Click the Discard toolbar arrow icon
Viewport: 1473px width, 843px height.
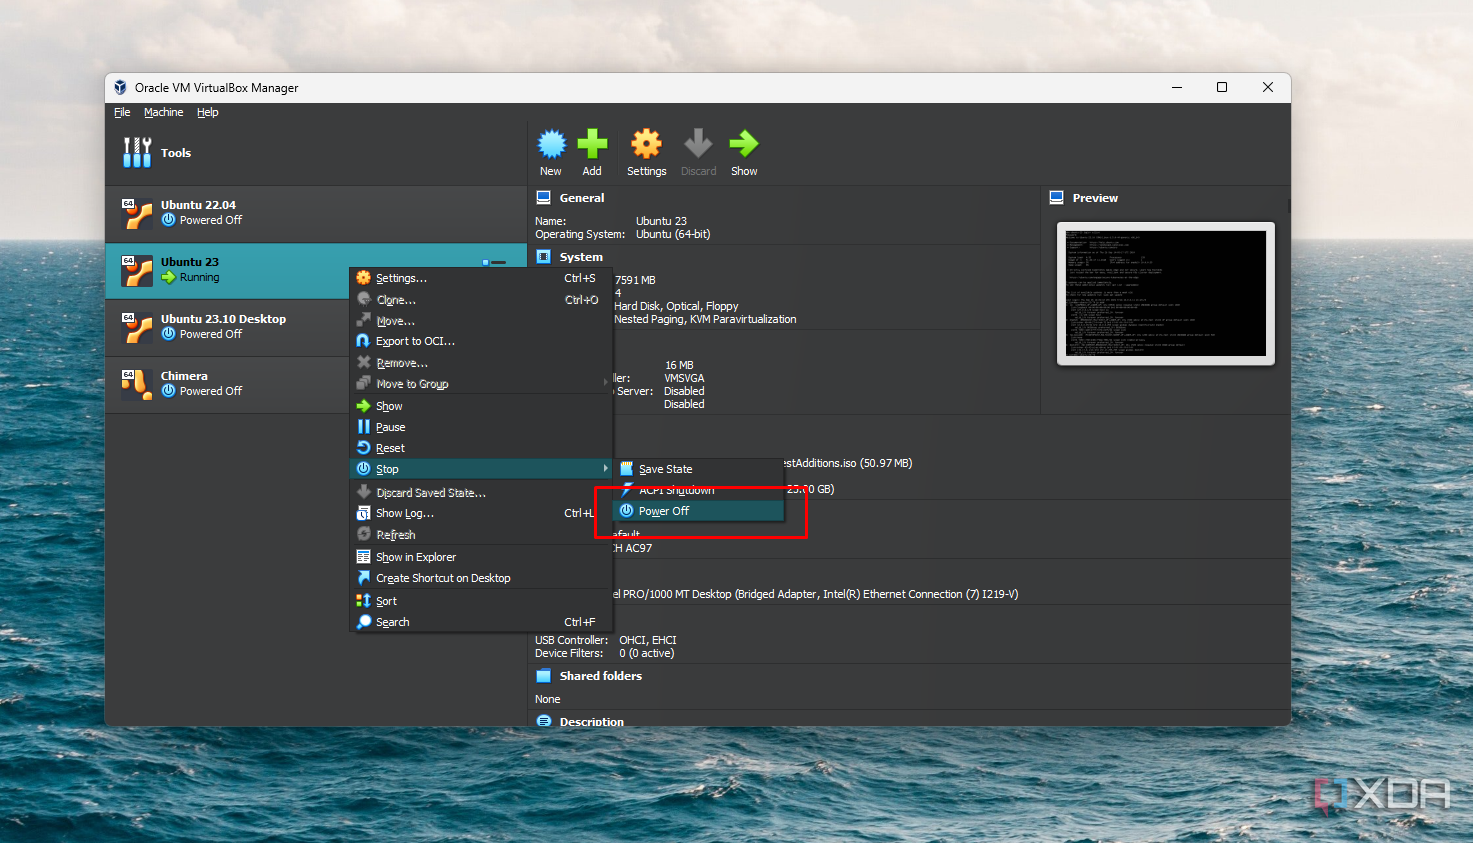pos(698,145)
